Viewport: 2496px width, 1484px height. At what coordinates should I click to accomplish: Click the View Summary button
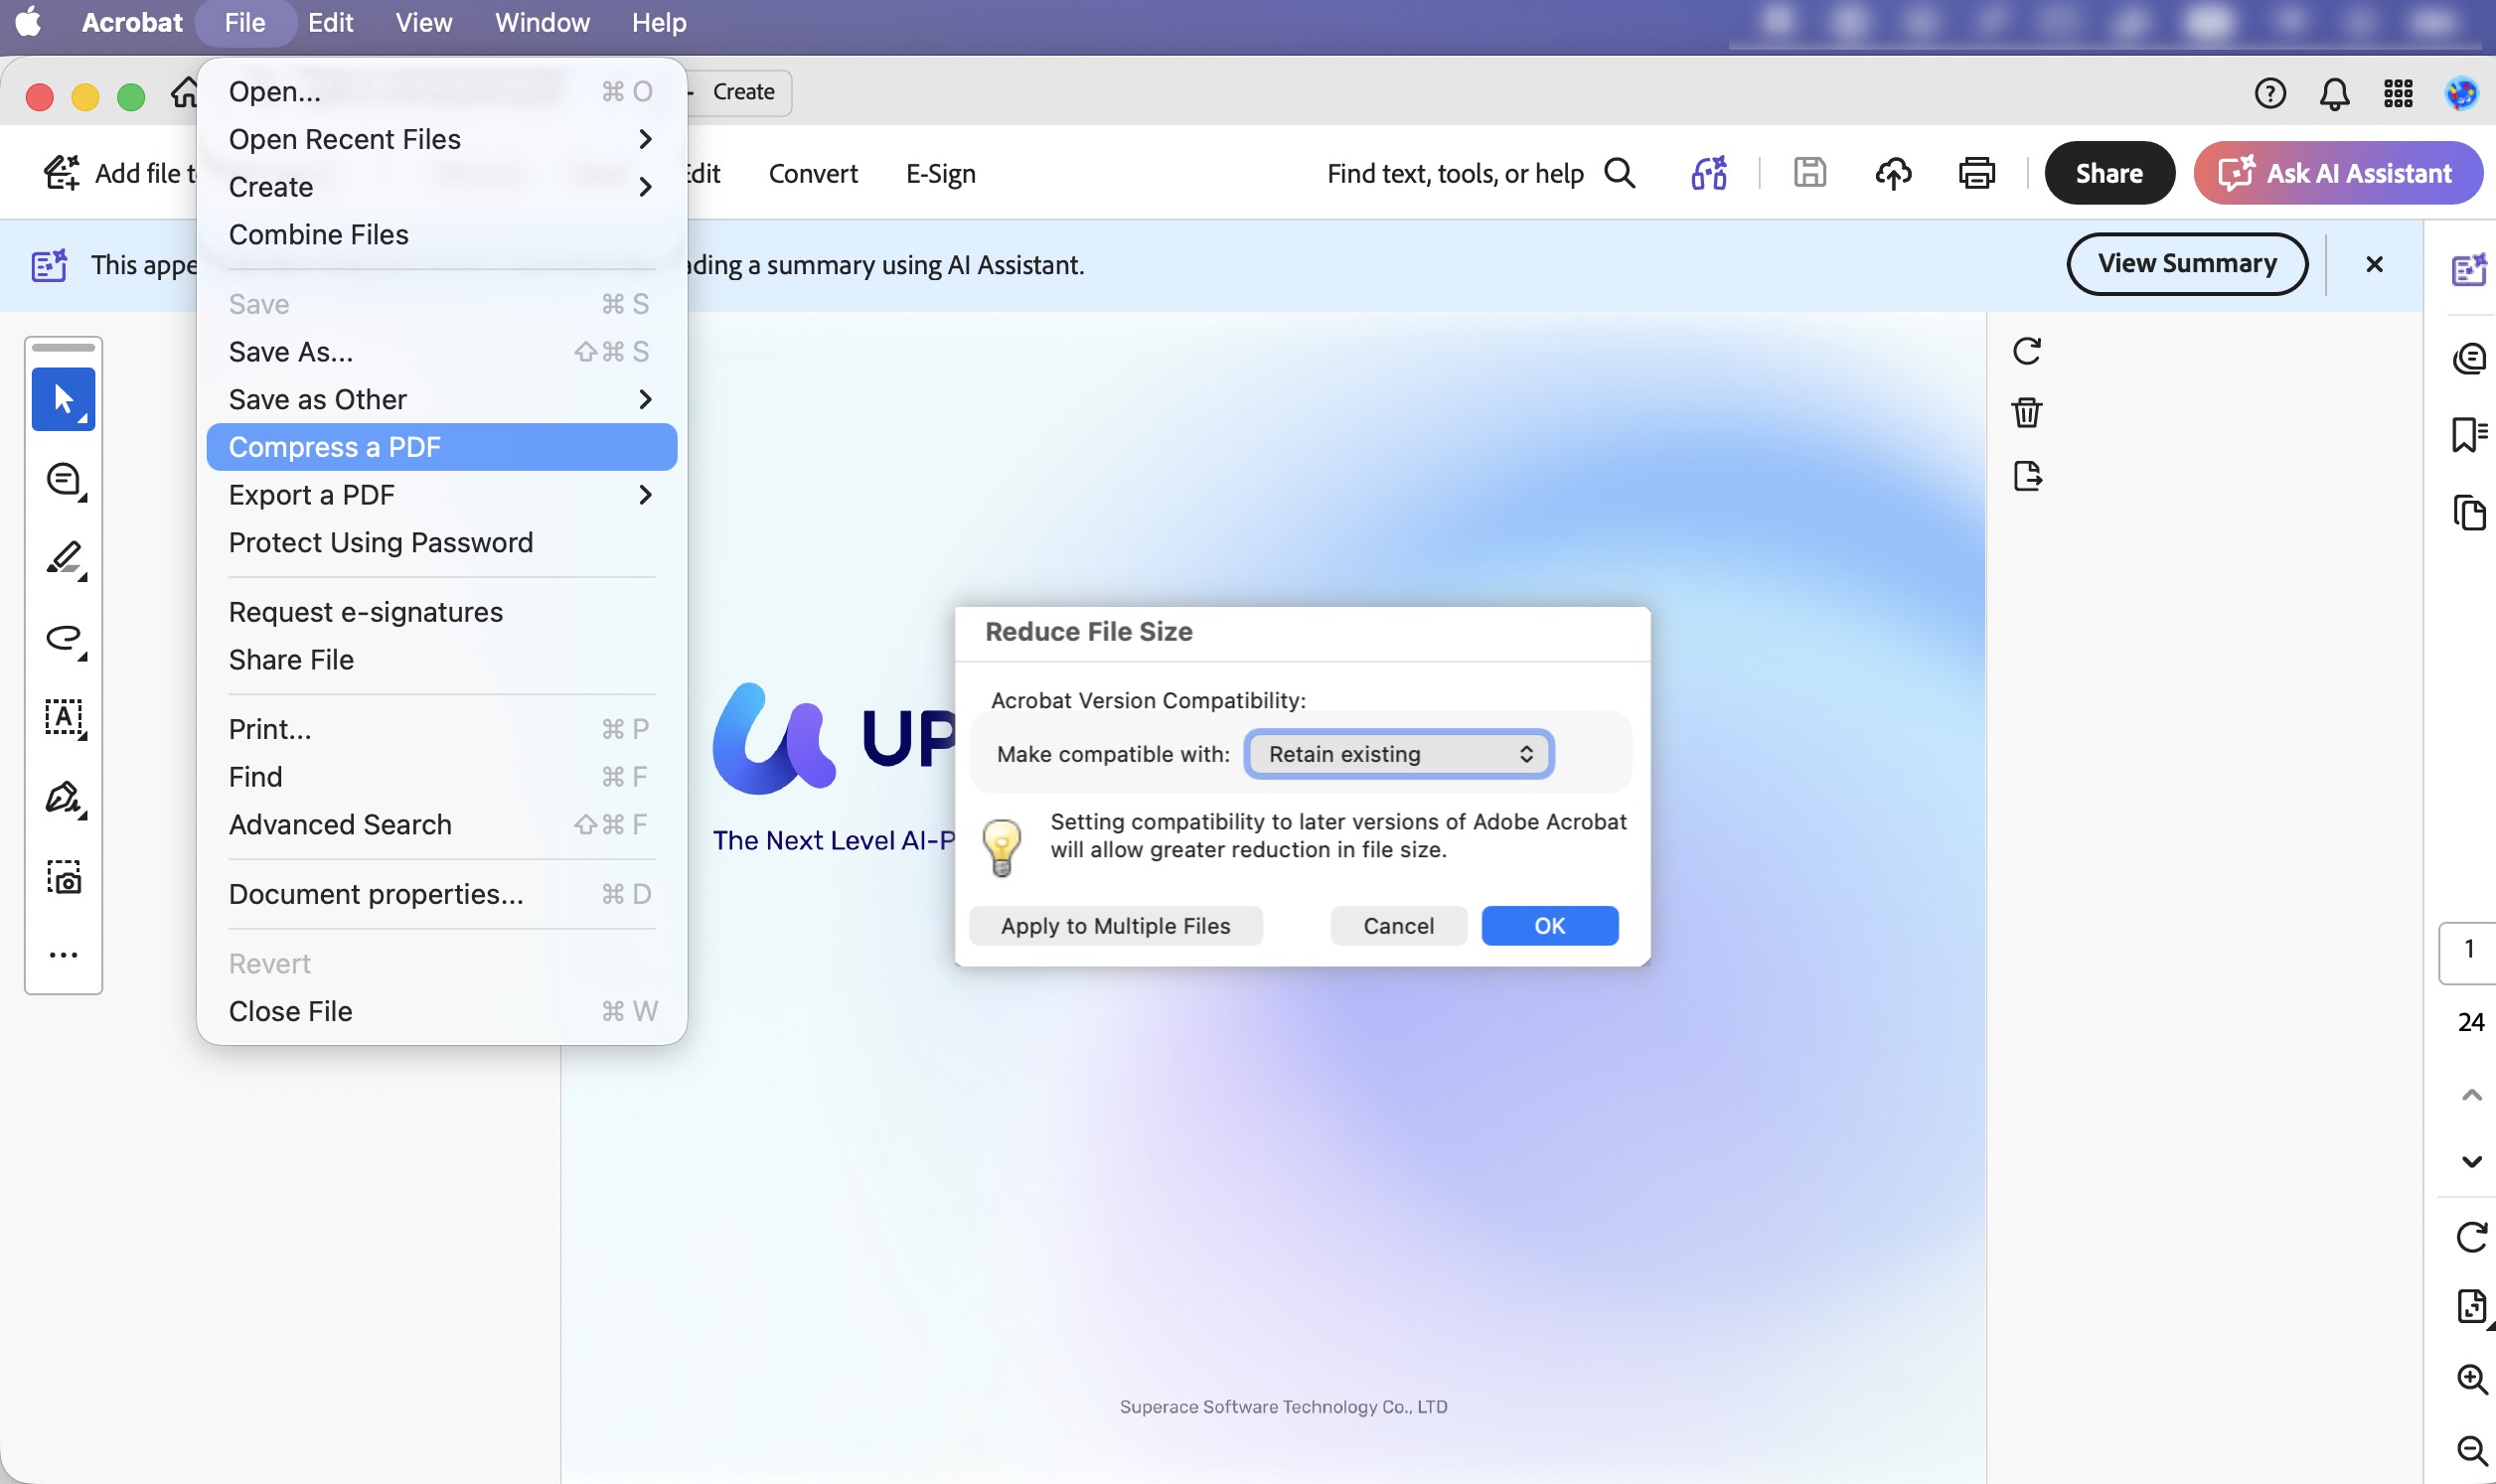(x=2186, y=264)
